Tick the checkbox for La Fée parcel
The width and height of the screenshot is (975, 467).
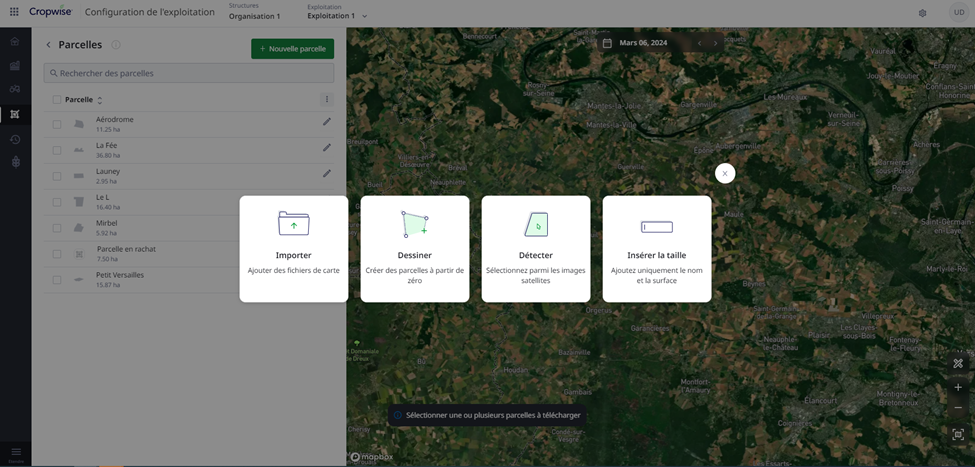57,151
